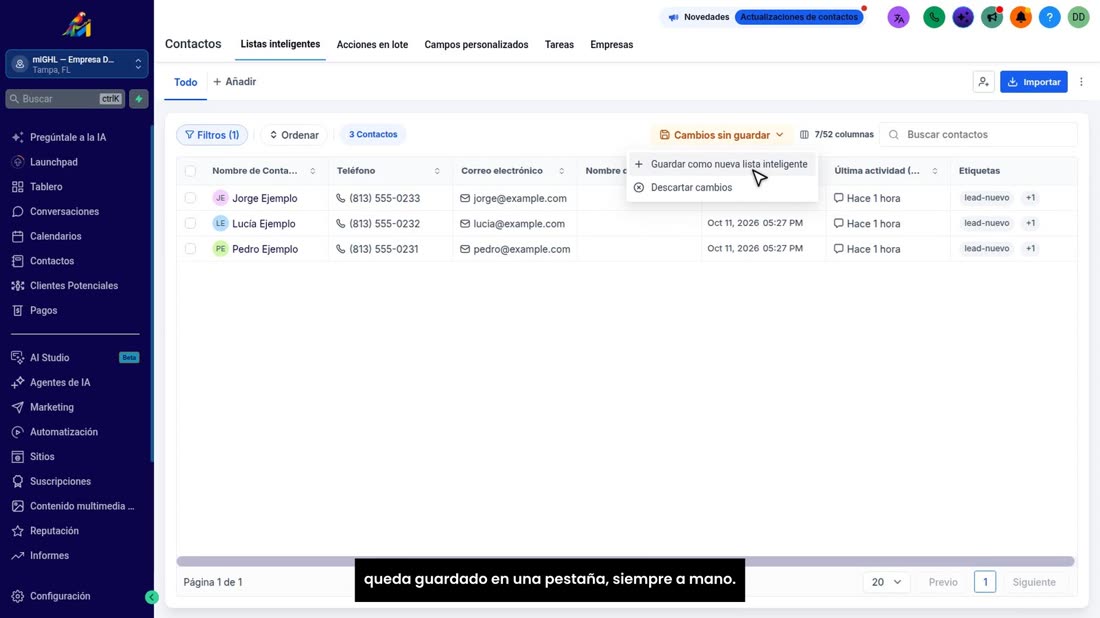Click the phone icon for Jorge Ejemplo
The image size is (1100, 618).
pyautogui.click(x=340, y=199)
